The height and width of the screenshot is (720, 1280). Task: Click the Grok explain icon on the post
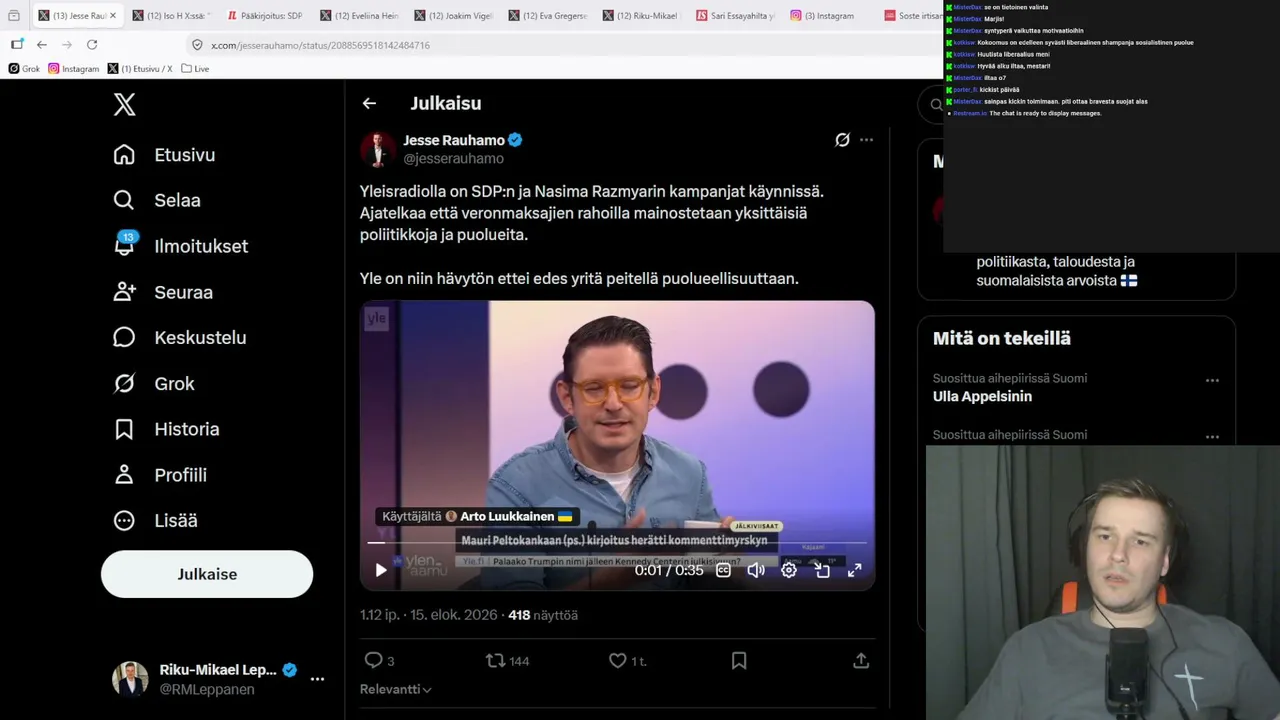point(842,140)
